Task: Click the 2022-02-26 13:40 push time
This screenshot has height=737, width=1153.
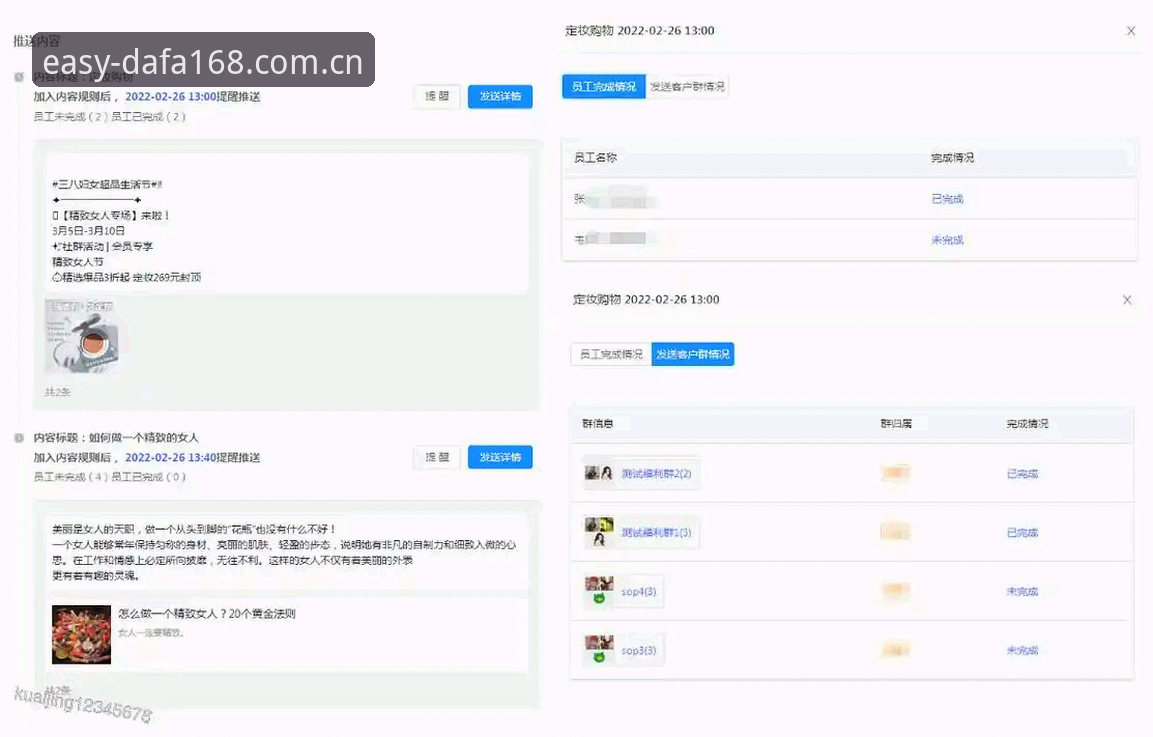Action: (x=171, y=457)
